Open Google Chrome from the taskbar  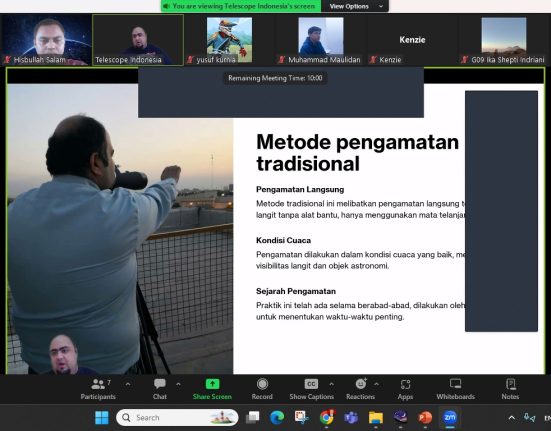326,417
